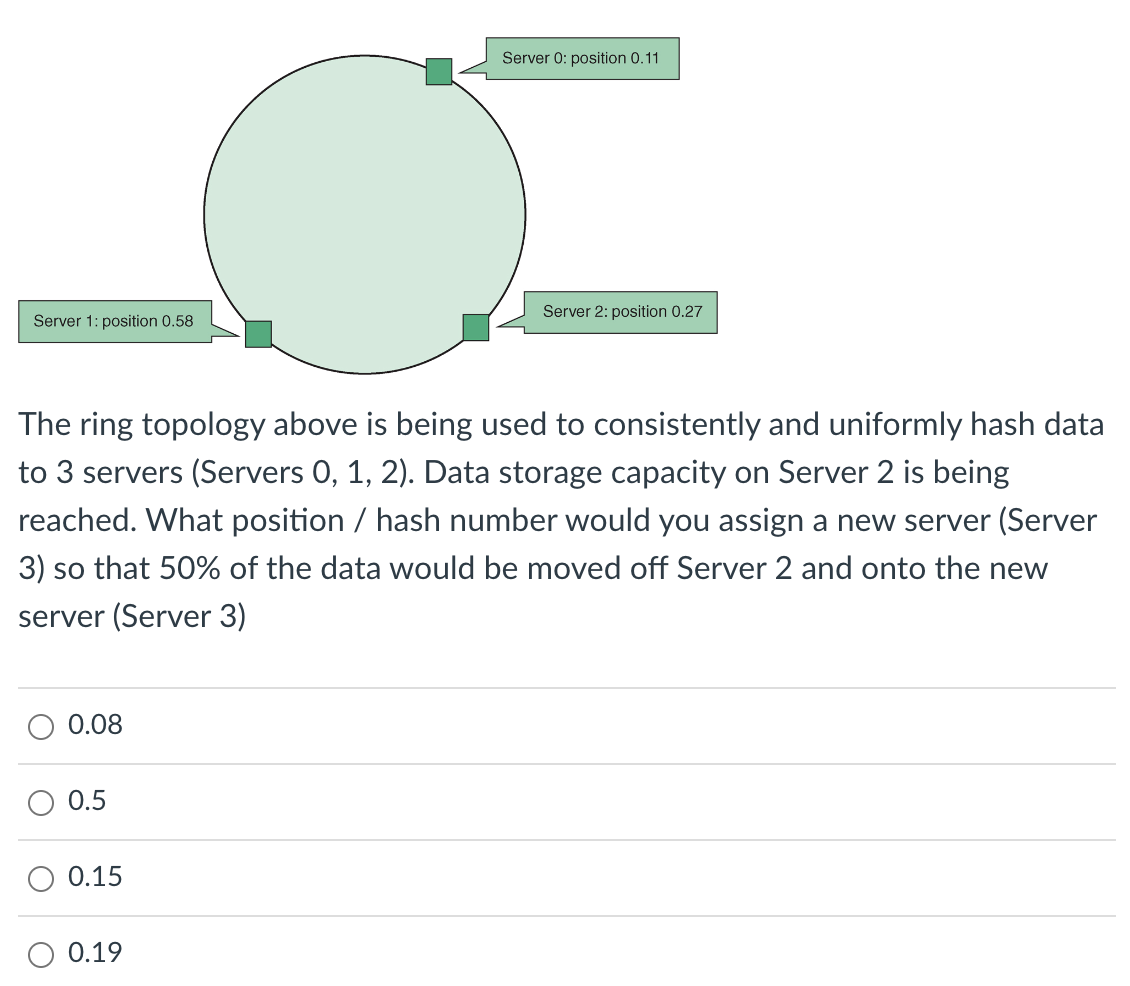
Task: Click the question text paragraph
Action: click(560, 520)
